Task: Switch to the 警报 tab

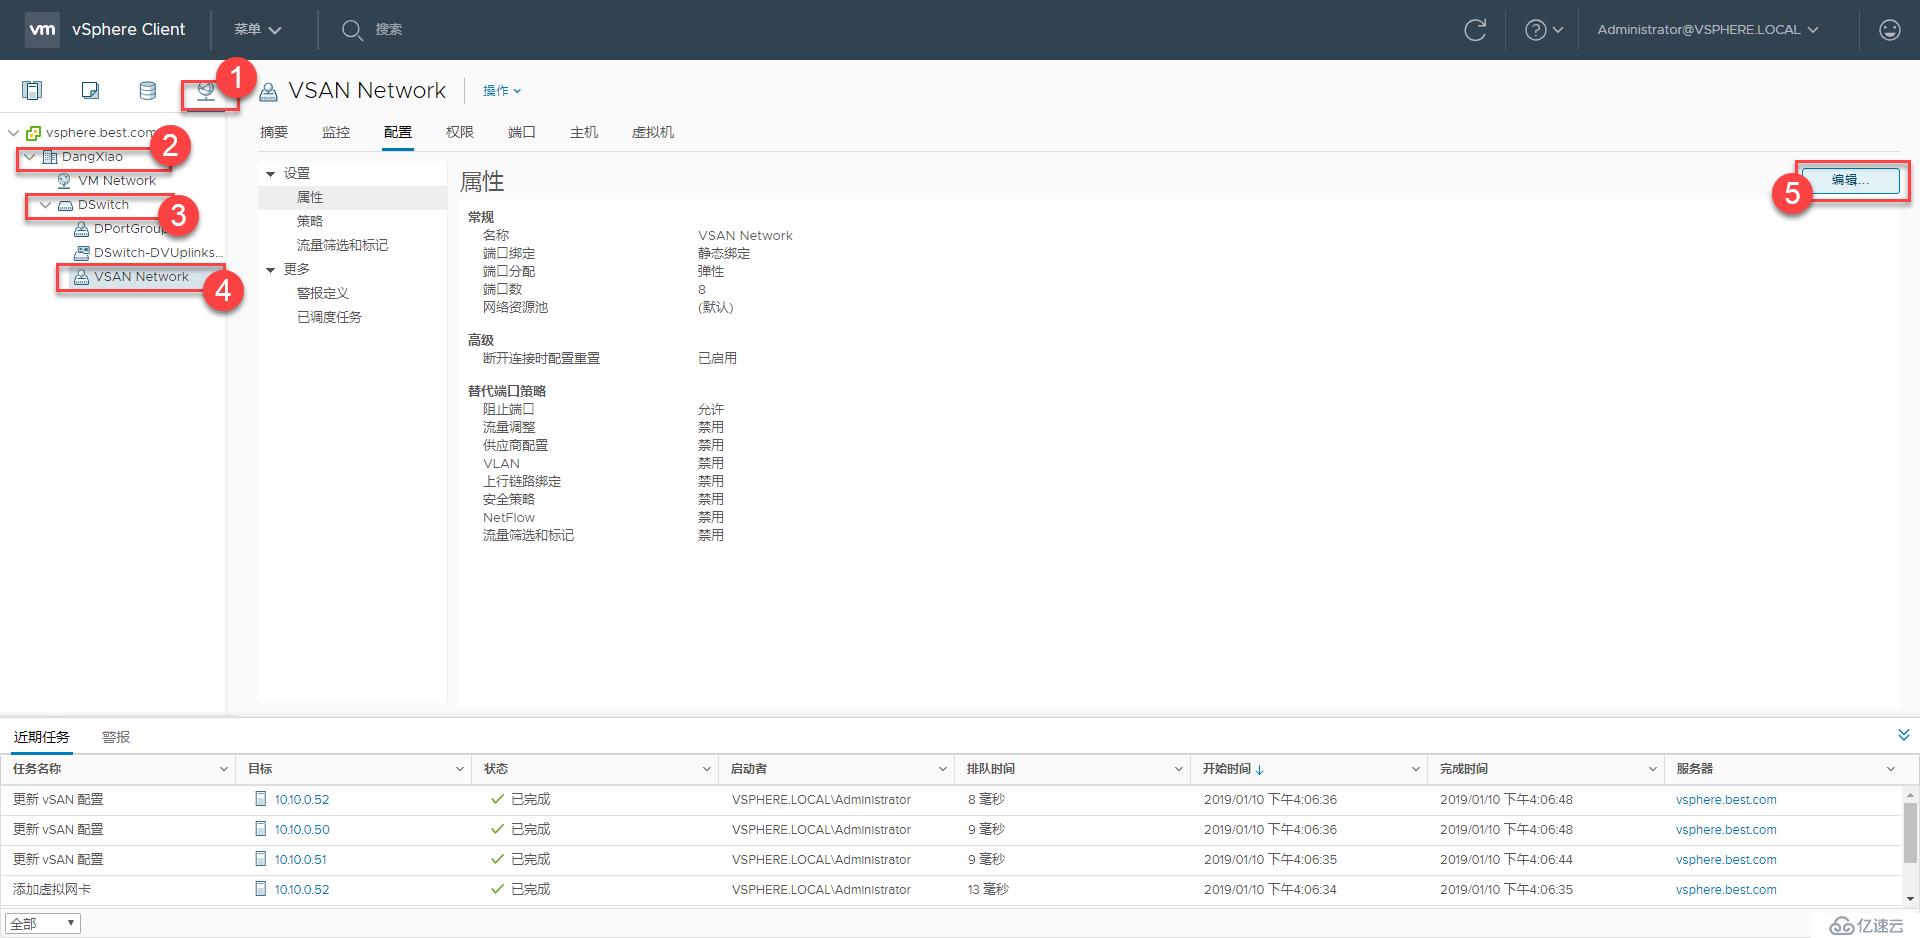Action: (x=116, y=737)
